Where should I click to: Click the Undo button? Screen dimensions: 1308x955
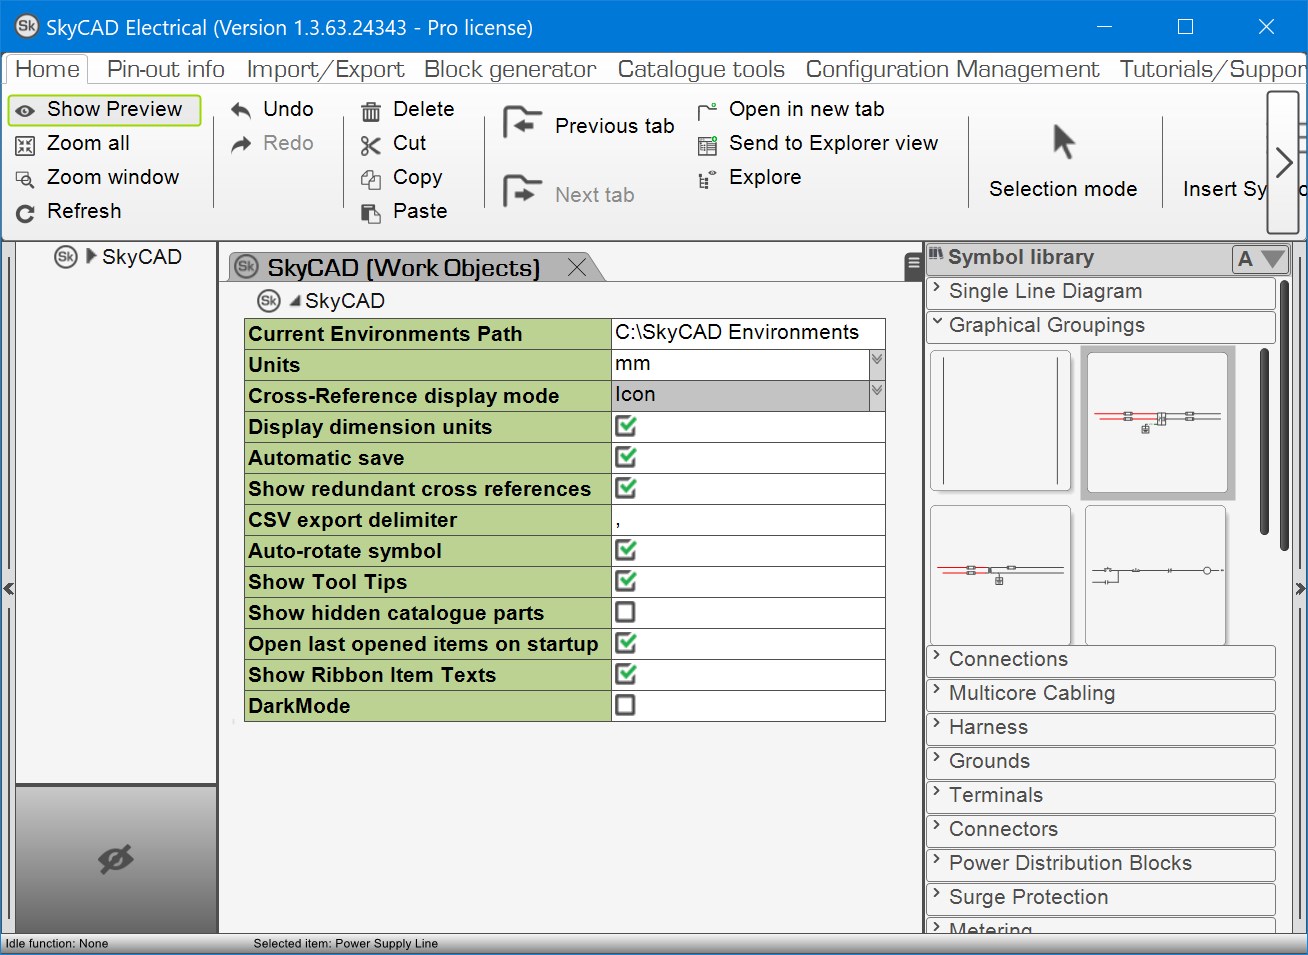pos(275,108)
